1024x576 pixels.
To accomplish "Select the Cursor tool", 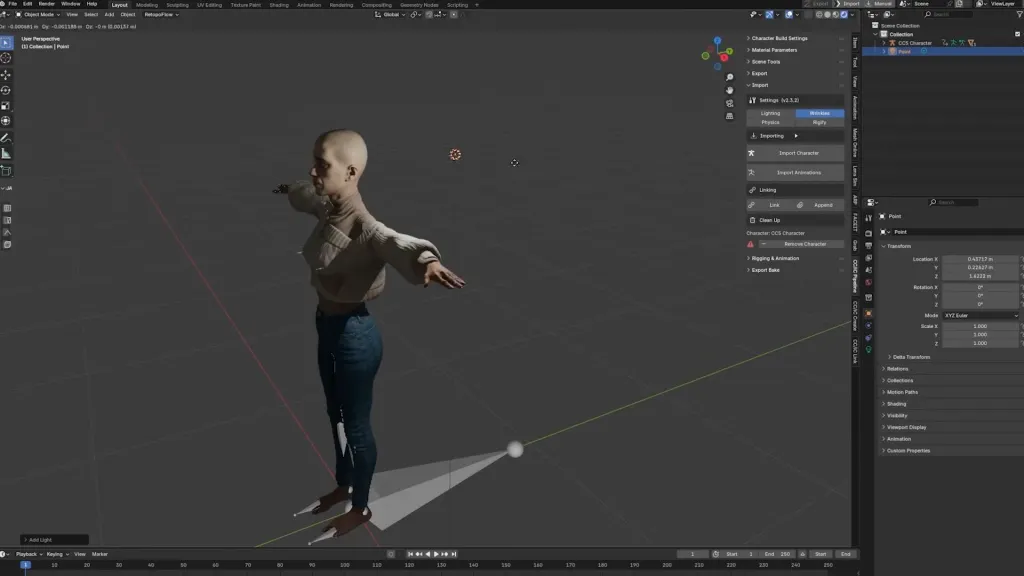I will point(6,58).
